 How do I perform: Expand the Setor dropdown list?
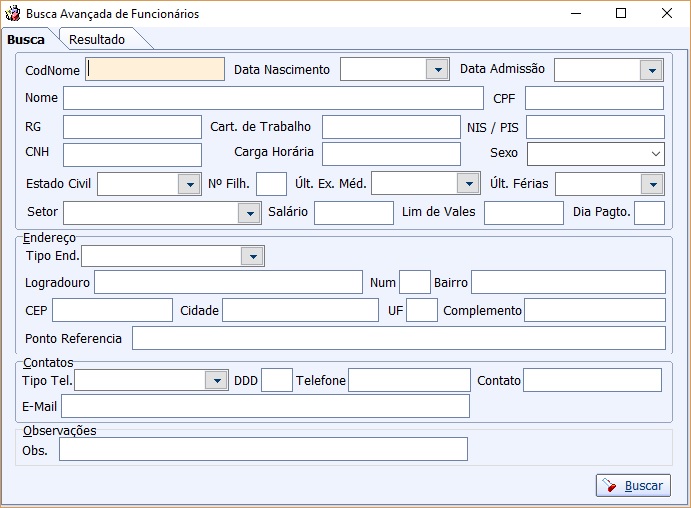pos(249,213)
